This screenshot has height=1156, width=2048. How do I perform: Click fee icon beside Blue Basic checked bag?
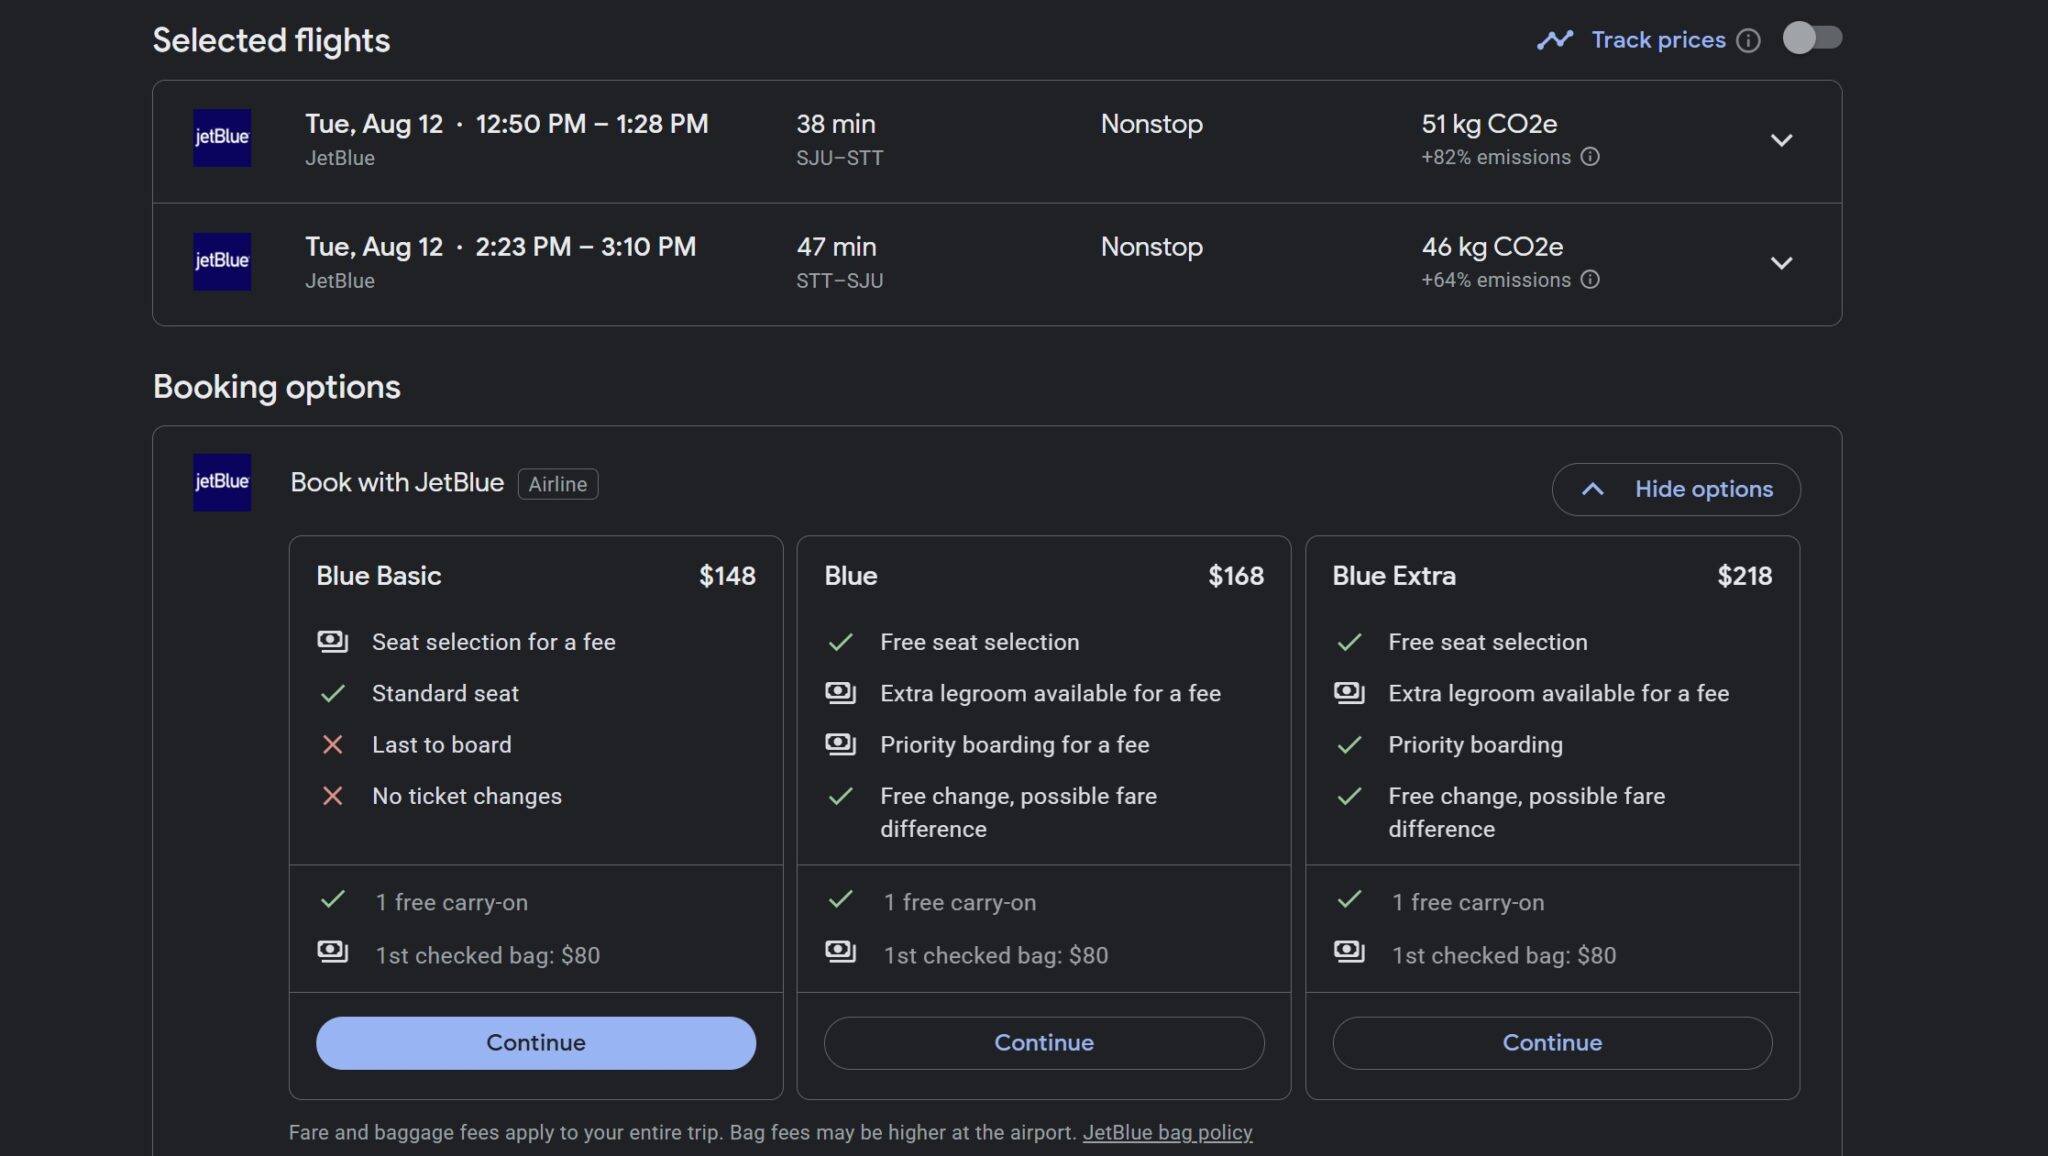tap(333, 951)
